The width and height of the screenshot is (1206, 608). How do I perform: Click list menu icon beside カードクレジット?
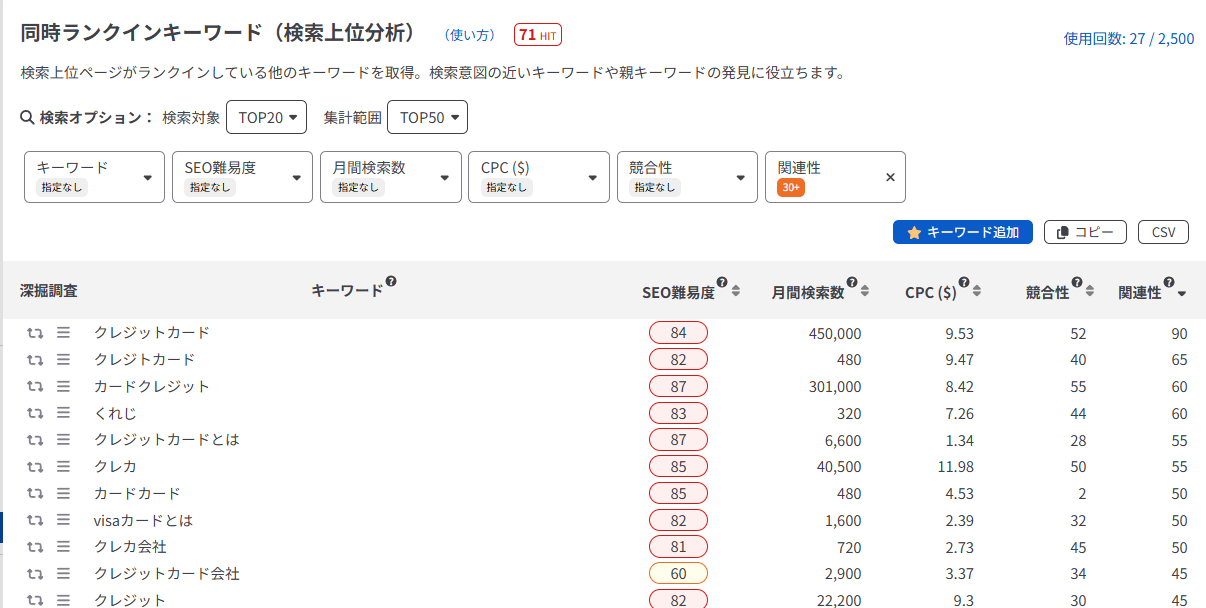pyautogui.click(x=63, y=386)
